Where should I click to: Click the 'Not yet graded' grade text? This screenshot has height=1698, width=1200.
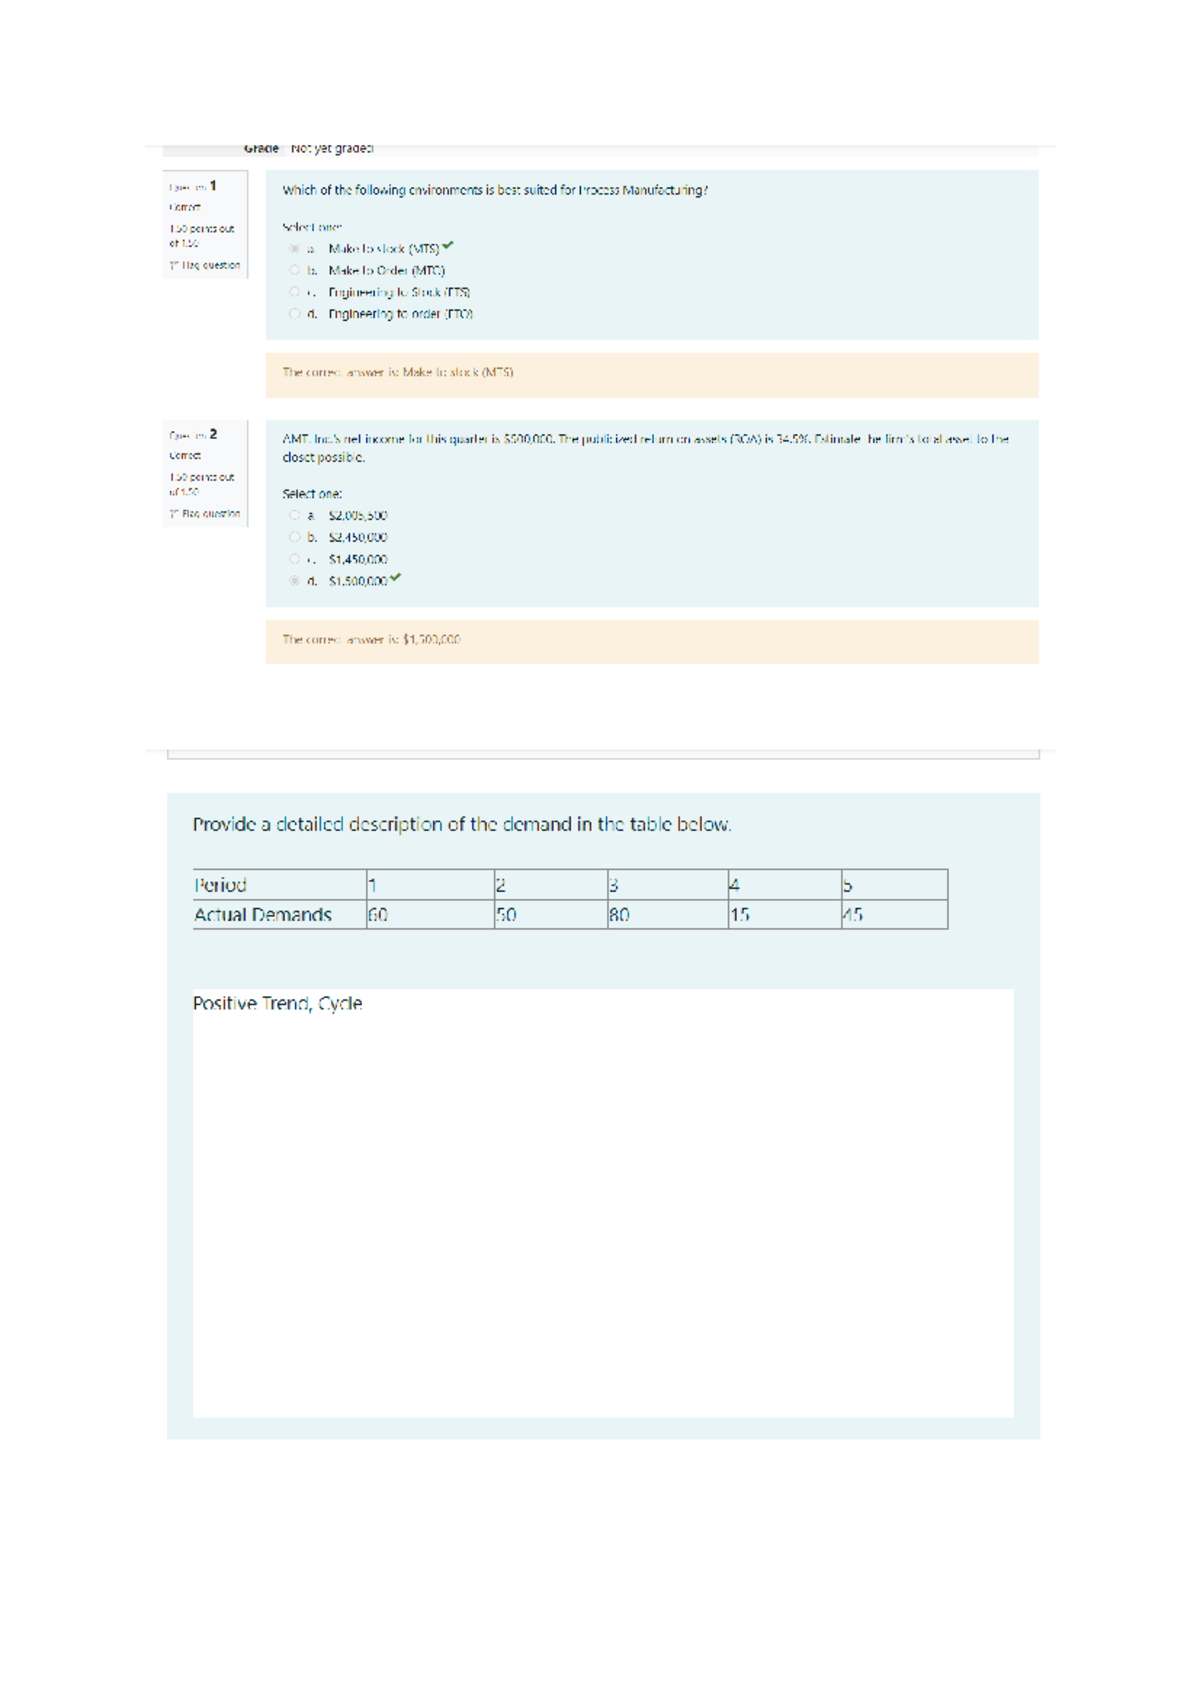[332, 149]
